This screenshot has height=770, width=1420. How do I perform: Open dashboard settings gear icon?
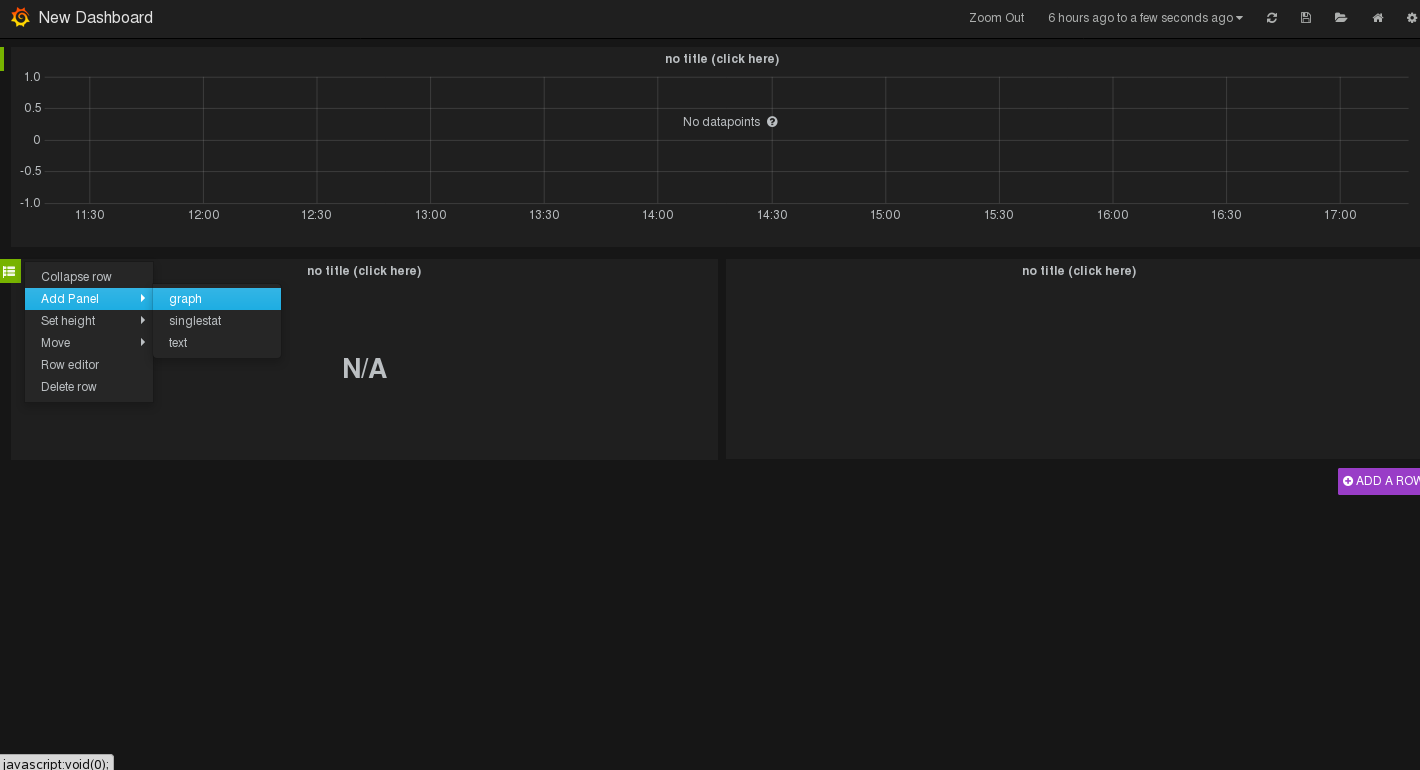pos(1412,18)
